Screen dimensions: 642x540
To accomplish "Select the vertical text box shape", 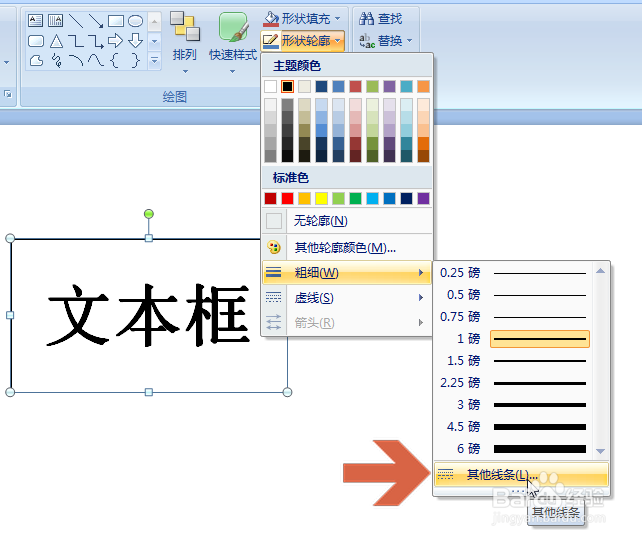I will coord(55,20).
